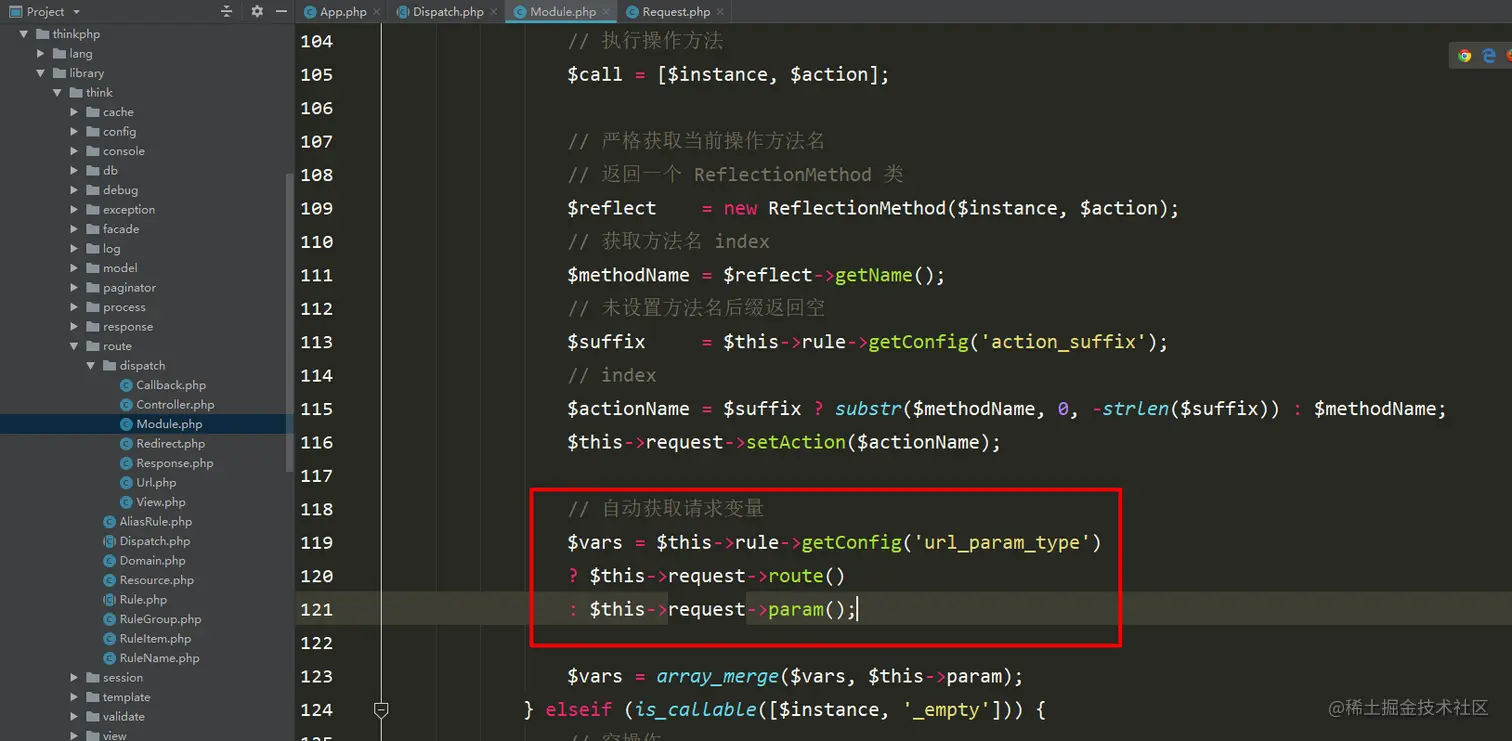Collapse the route folder arrow
The height and width of the screenshot is (741, 1512).
click(x=75, y=346)
